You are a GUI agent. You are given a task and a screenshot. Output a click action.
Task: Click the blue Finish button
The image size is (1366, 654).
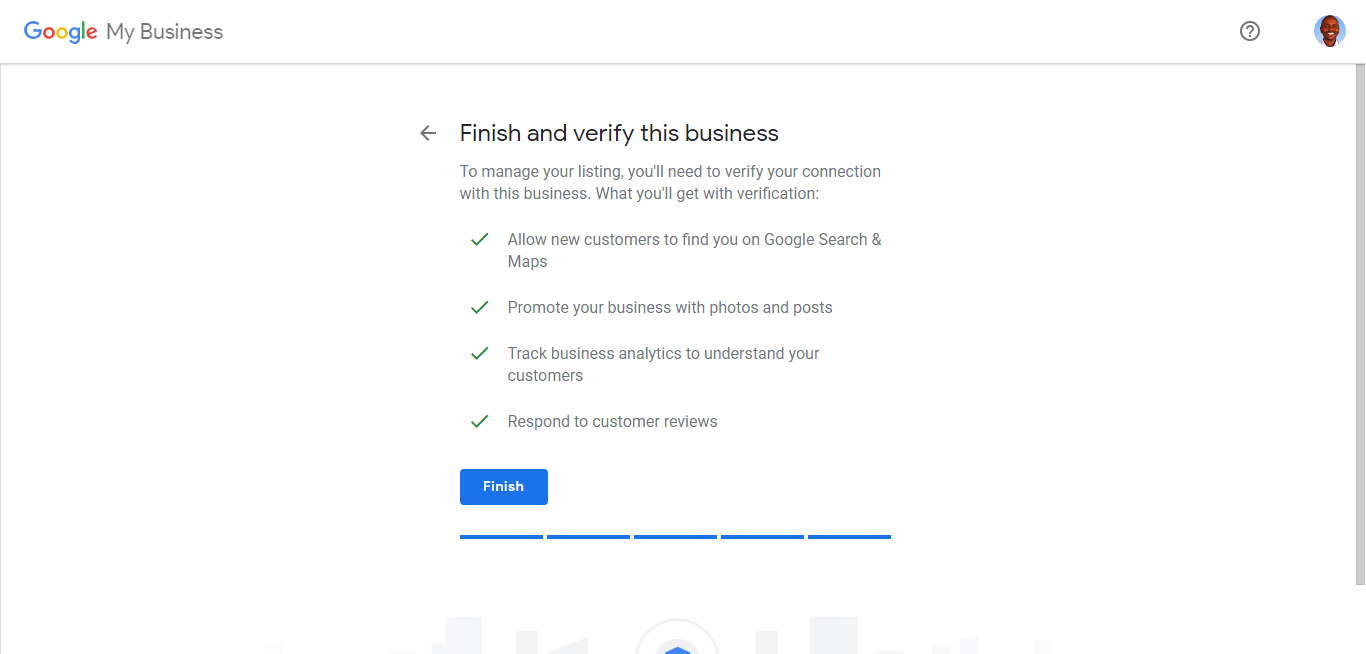tap(503, 487)
